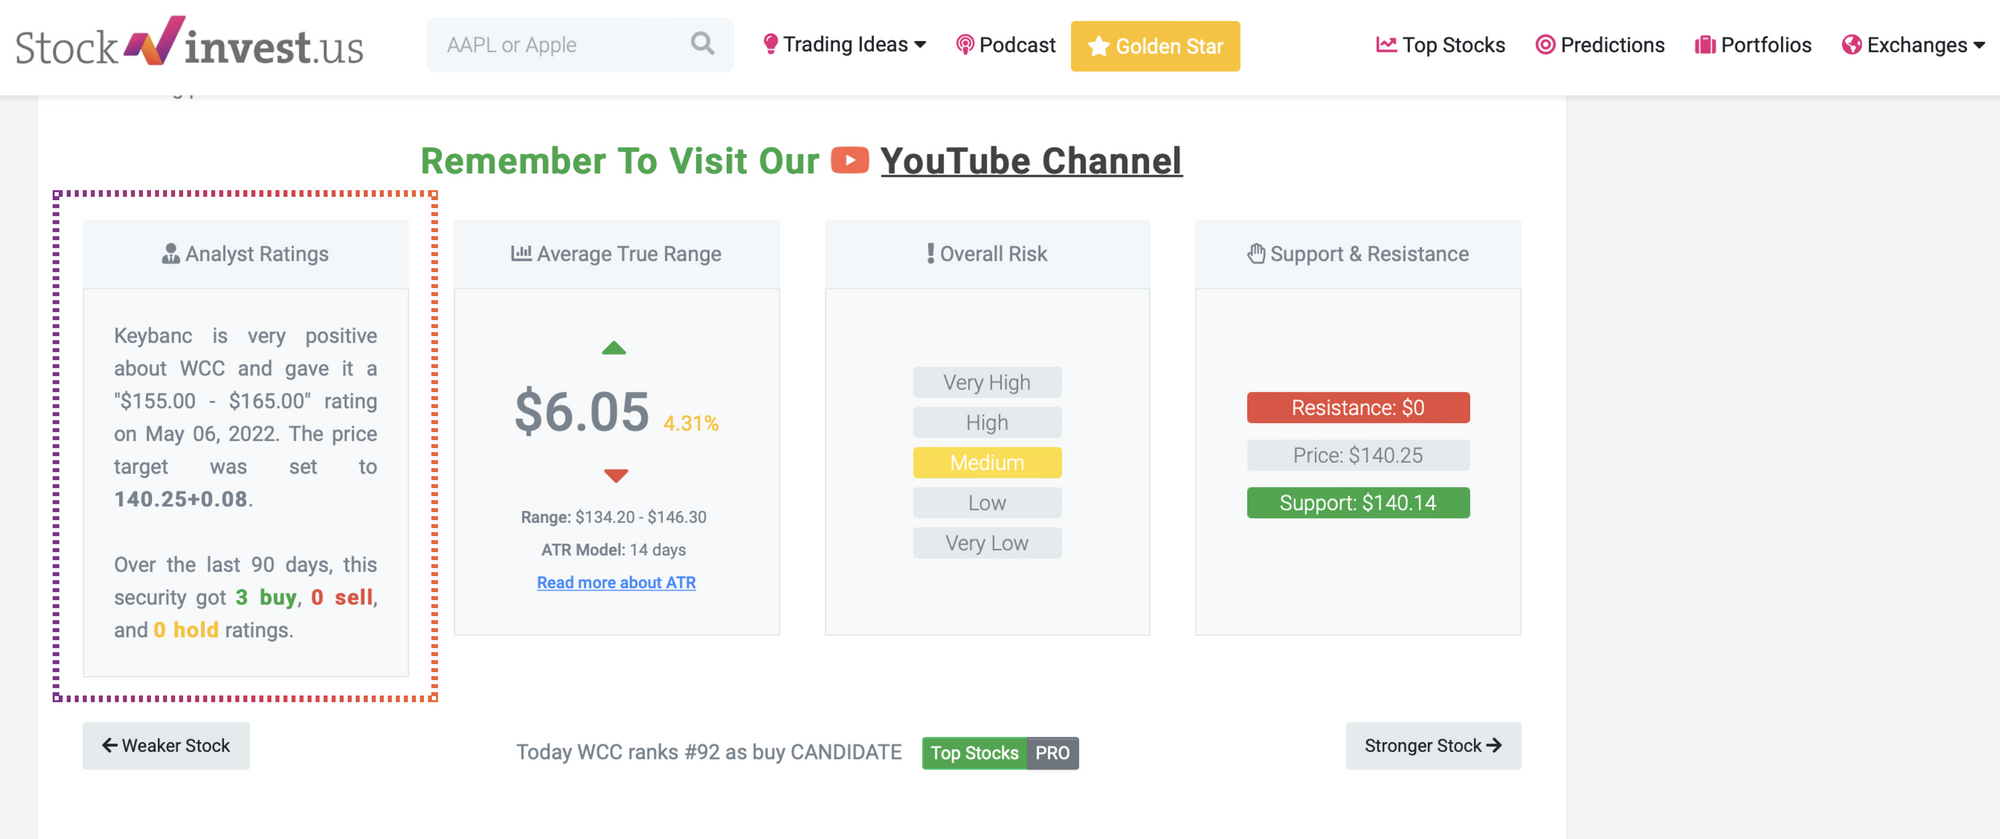Click the $6.05 ATR value
The width and height of the screenshot is (2000, 839).
click(582, 411)
